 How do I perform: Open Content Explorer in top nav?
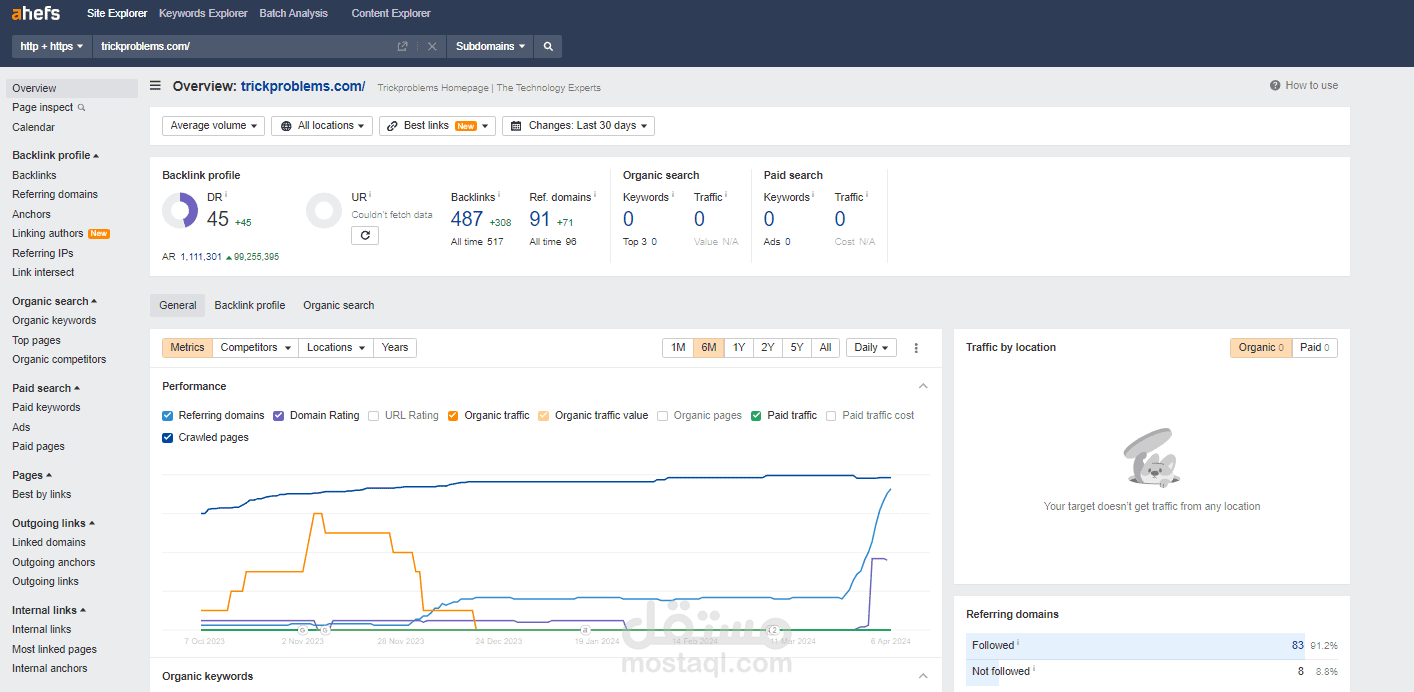(391, 13)
